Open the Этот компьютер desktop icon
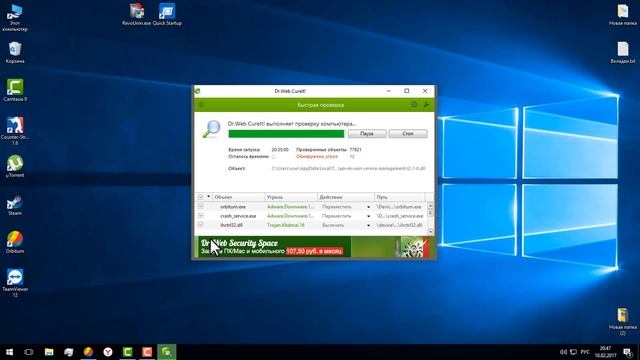The image size is (640, 360). 15,17
